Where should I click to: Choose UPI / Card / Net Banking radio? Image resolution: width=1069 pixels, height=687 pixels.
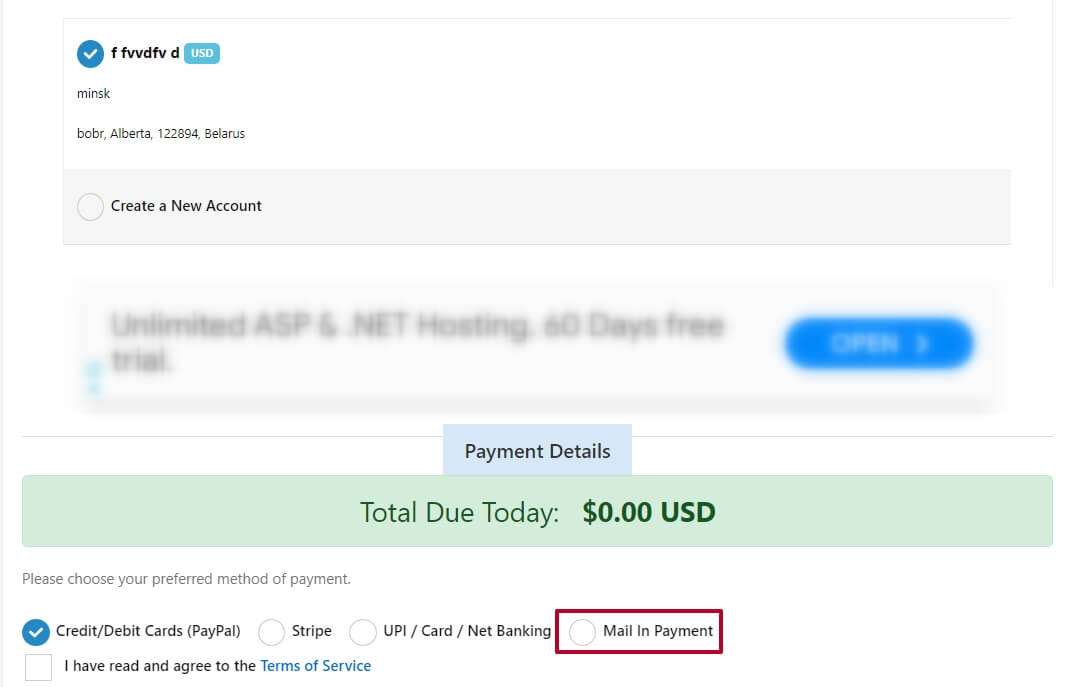click(363, 632)
